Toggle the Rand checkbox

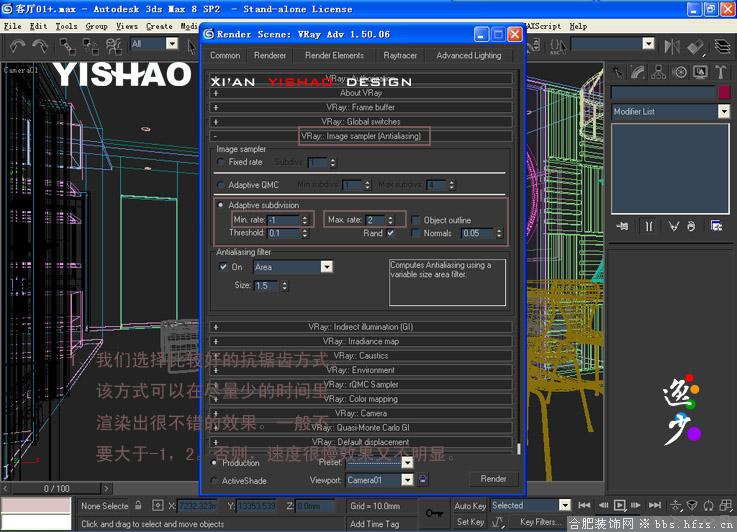[391, 233]
